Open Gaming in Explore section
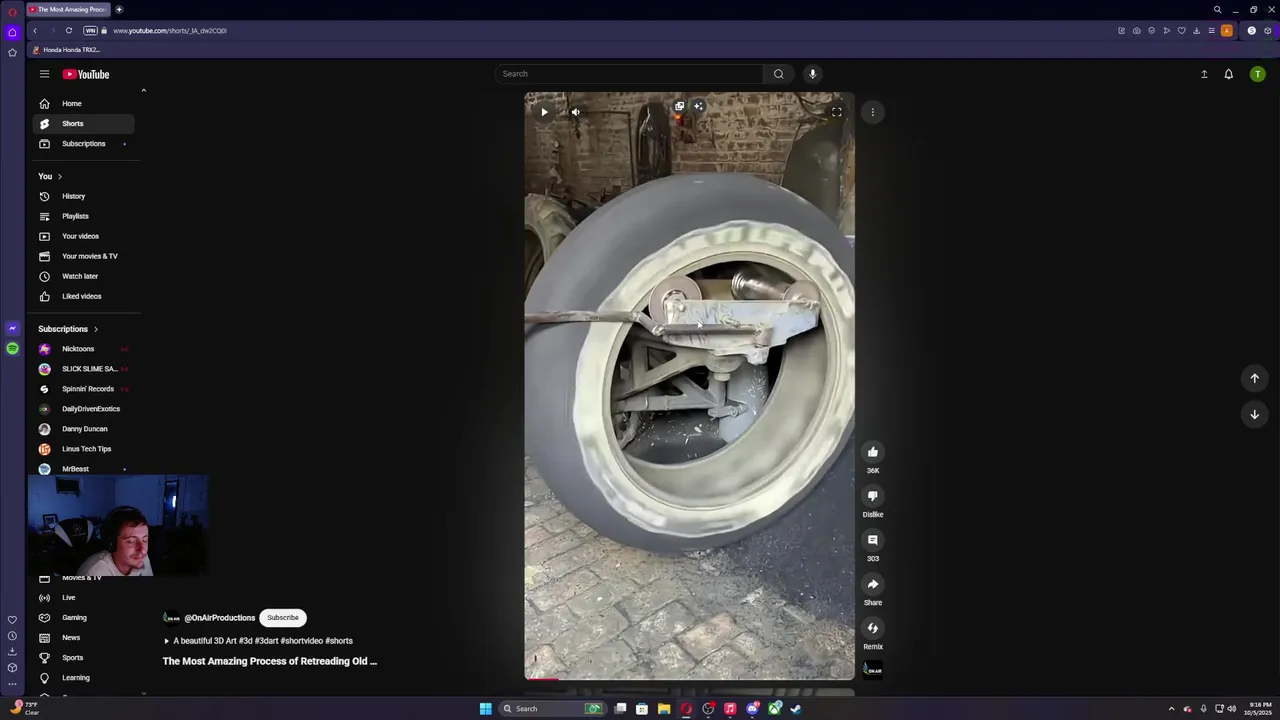Viewport: 1280px width, 720px height. (84, 618)
